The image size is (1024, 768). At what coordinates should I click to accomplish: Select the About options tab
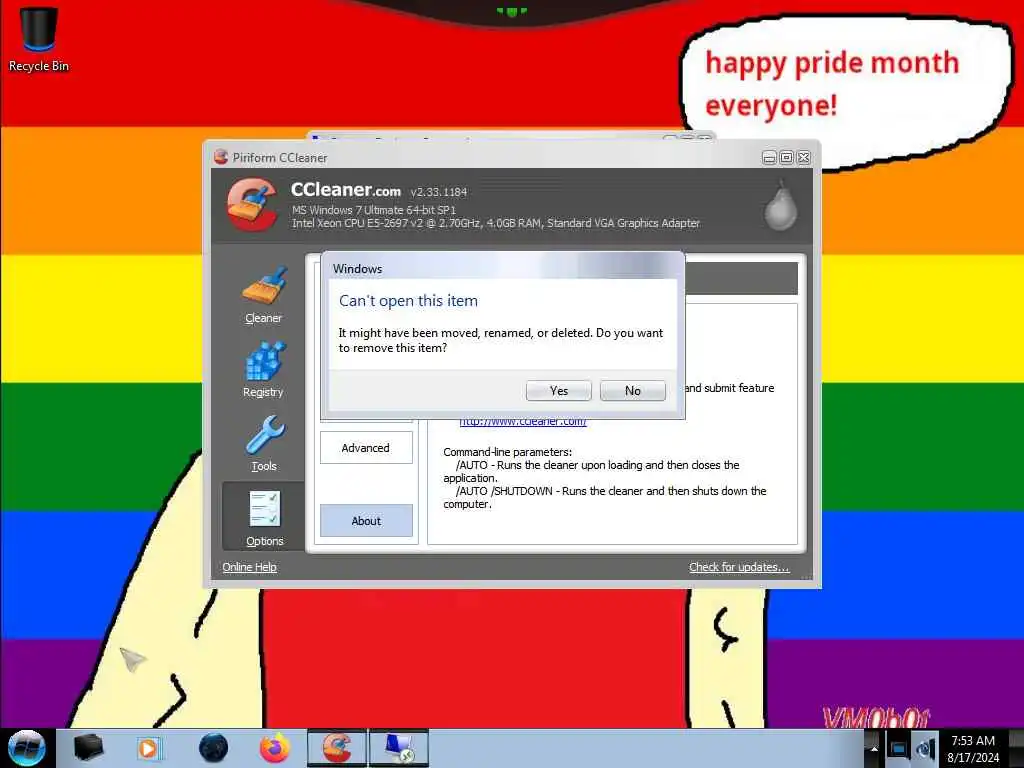tap(366, 520)
